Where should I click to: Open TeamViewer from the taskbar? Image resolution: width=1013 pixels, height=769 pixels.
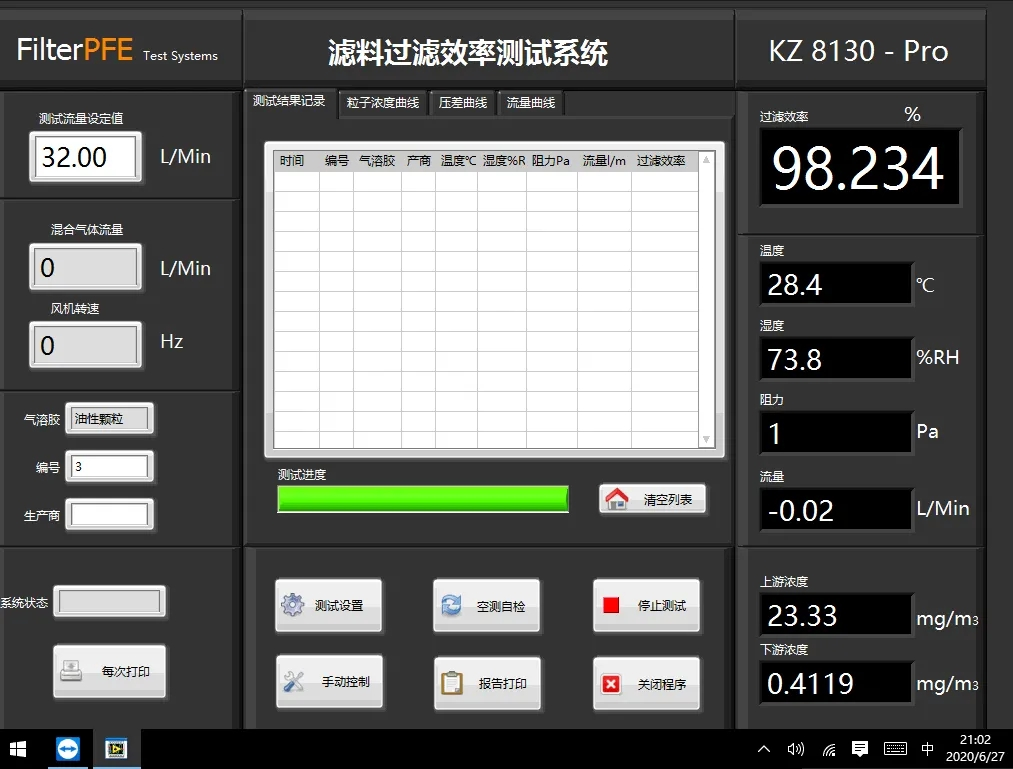[68, 749]
